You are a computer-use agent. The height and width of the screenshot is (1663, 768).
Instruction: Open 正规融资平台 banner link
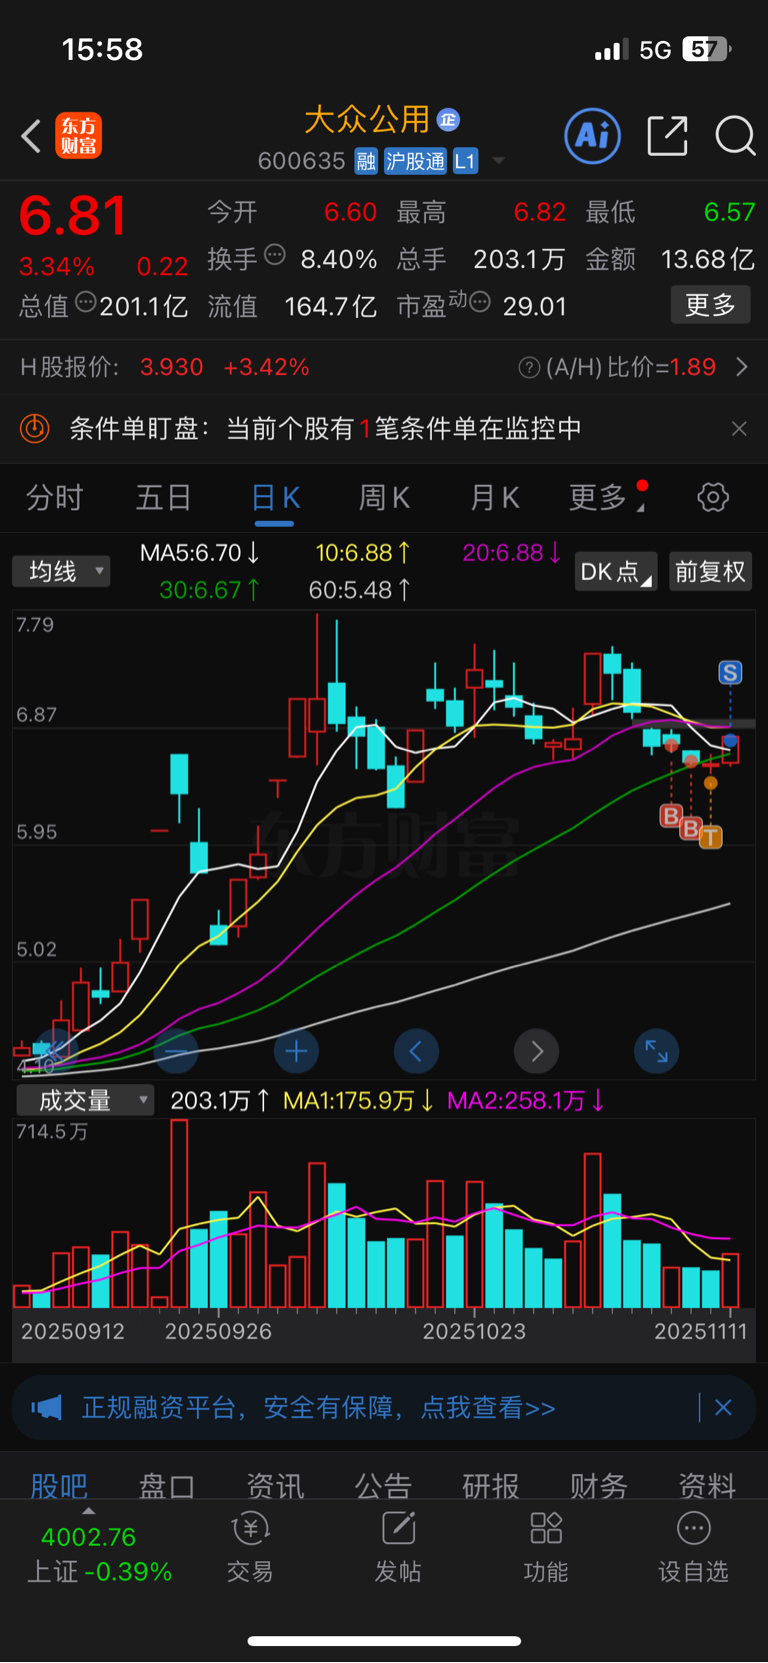[318, 1408]
